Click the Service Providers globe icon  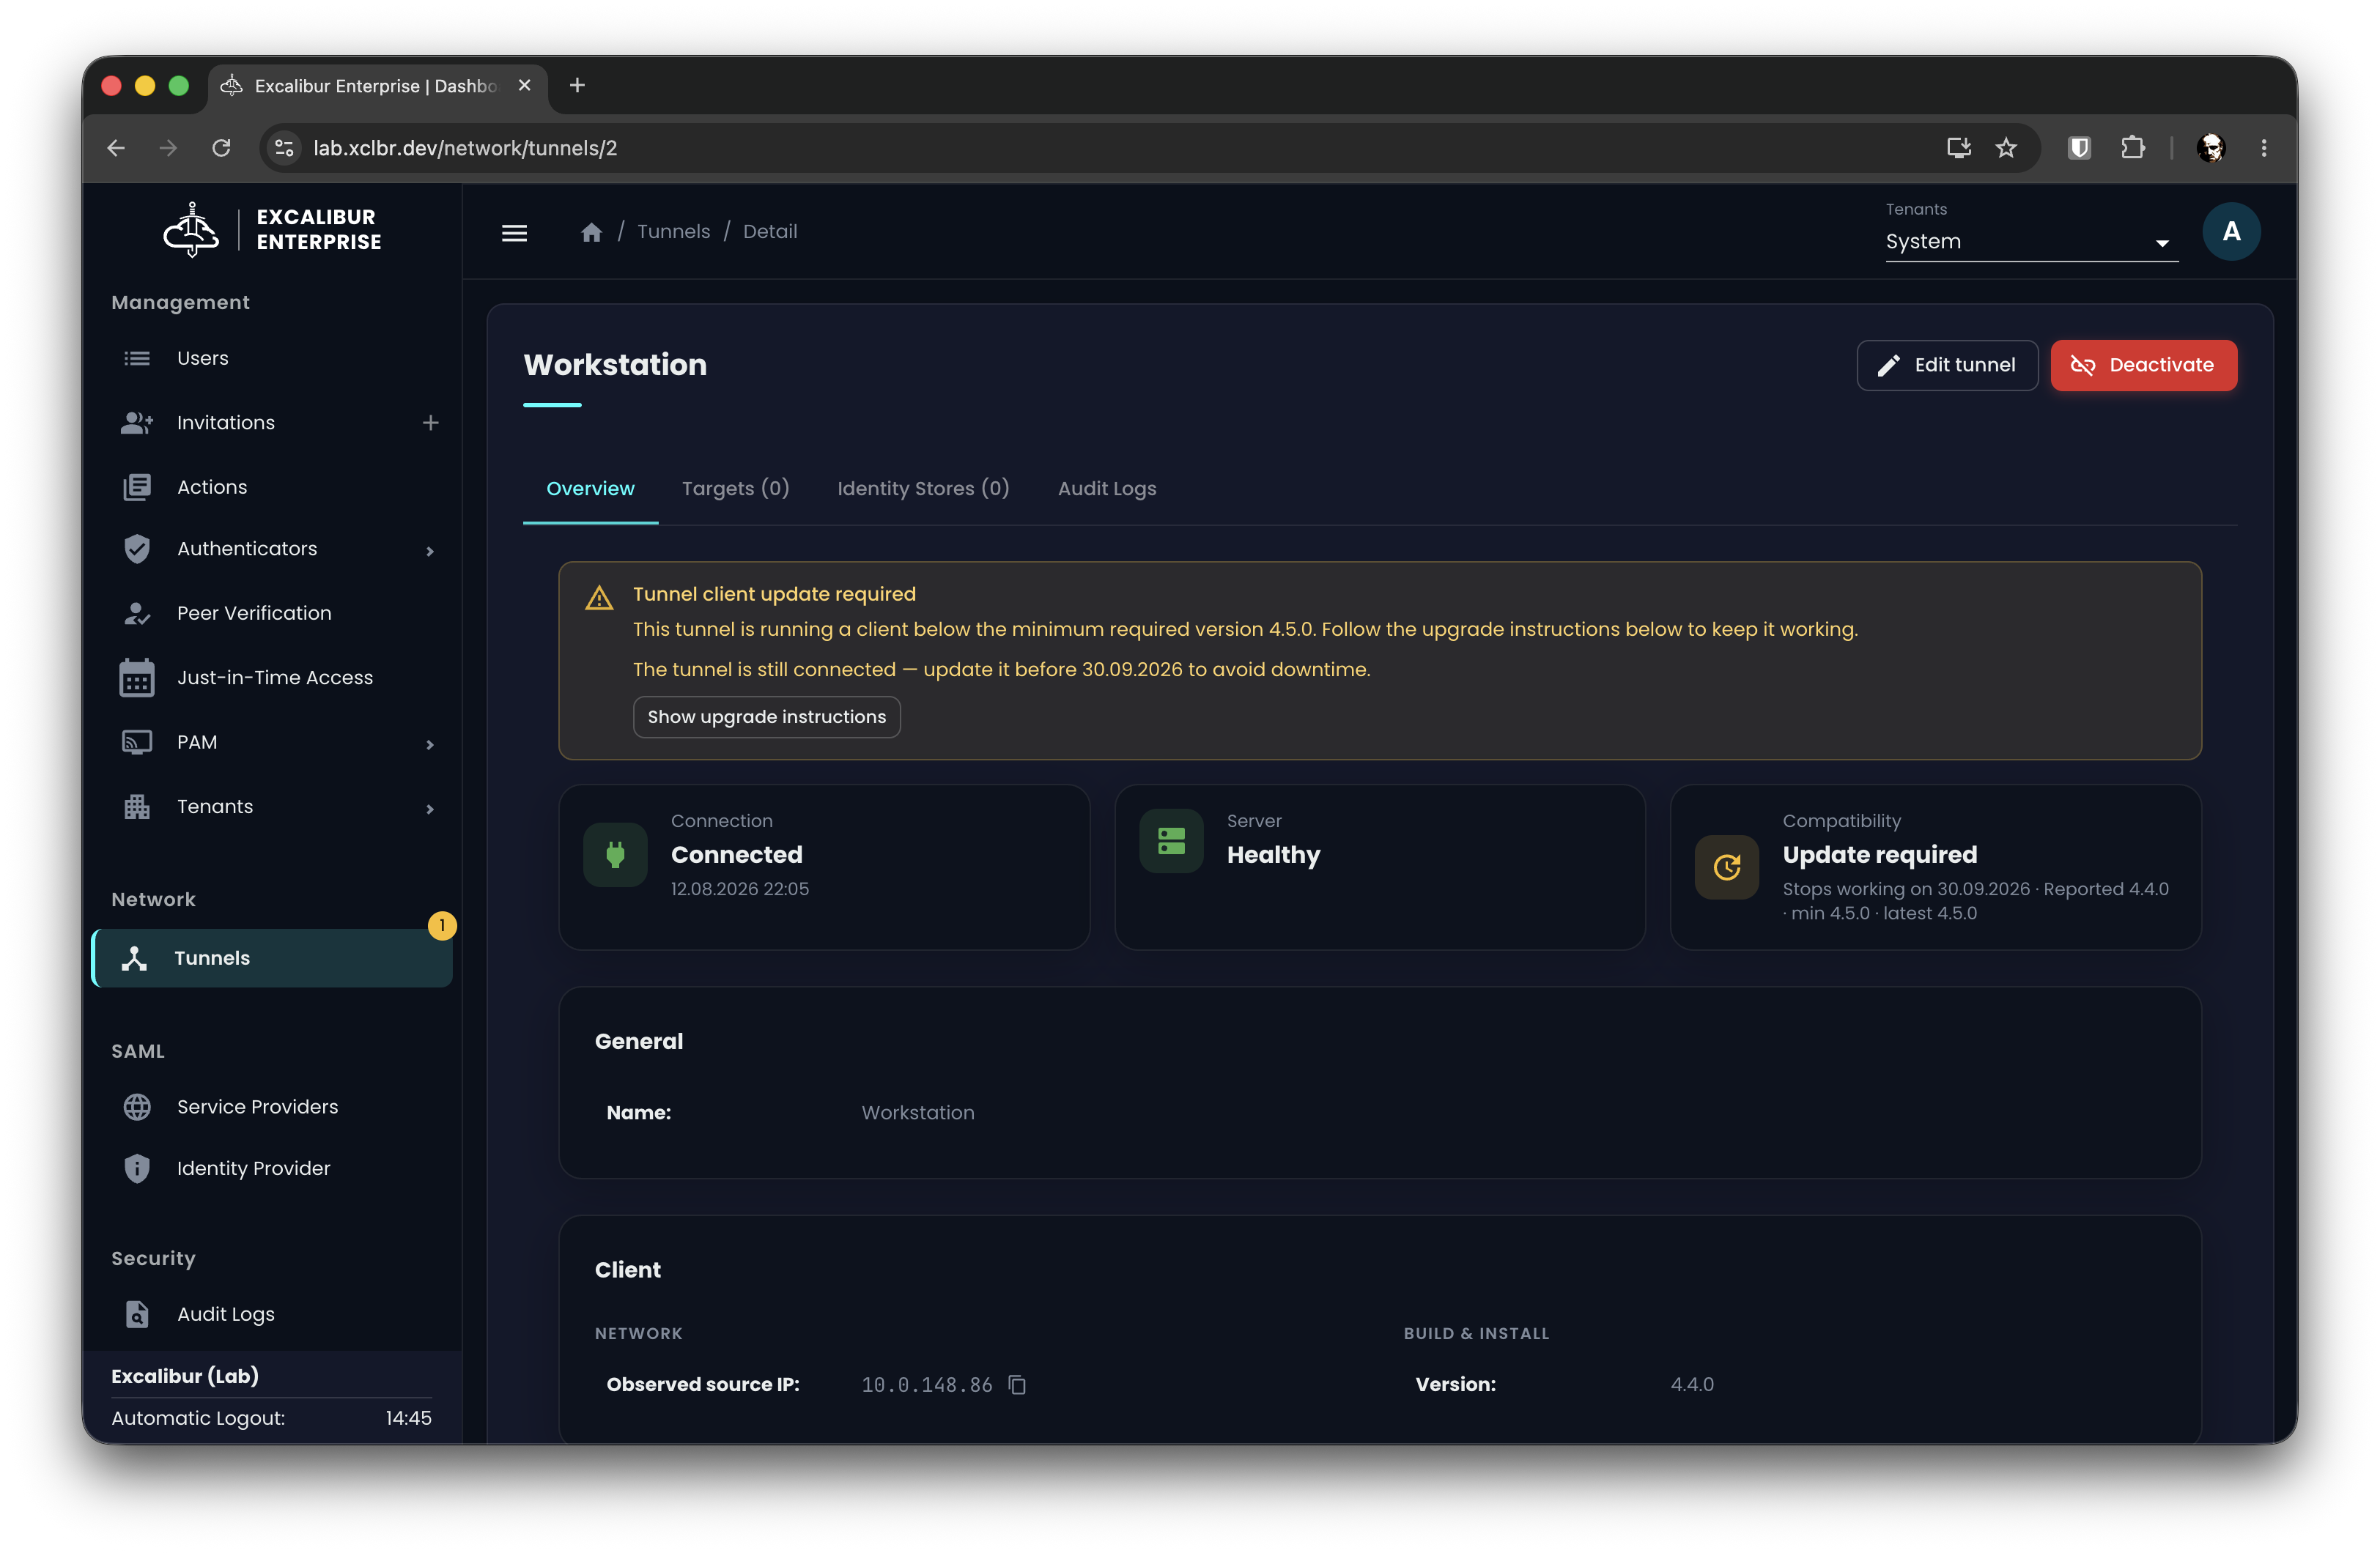point(137,1106)
